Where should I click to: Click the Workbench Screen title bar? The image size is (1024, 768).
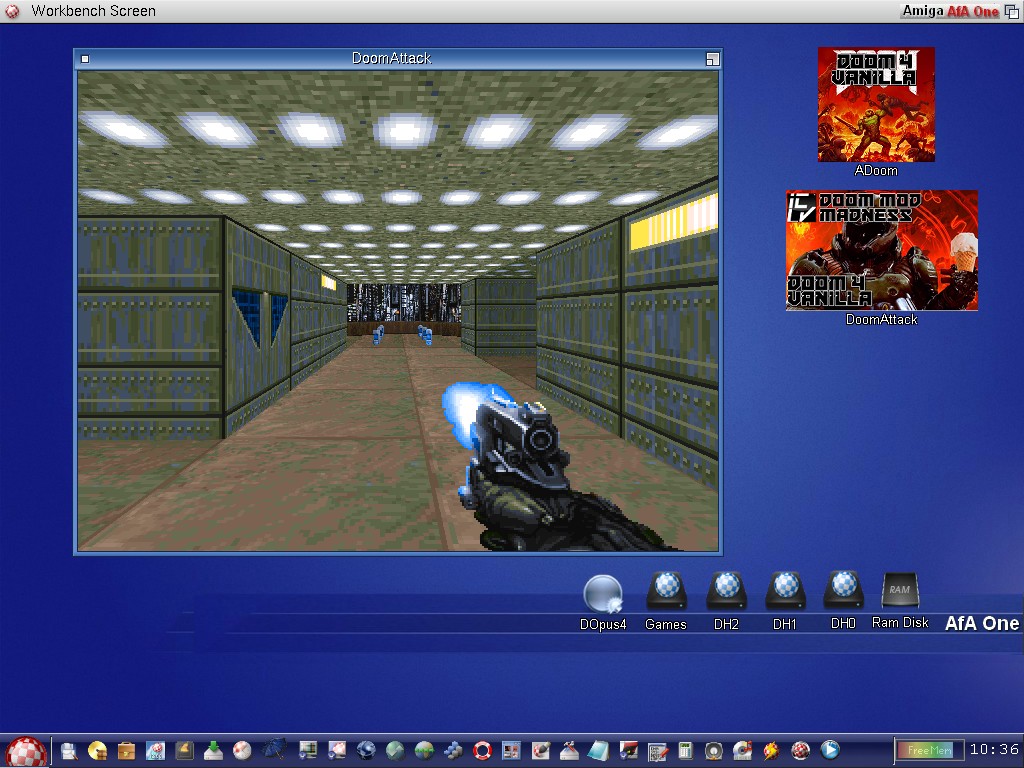coord(400,11)
